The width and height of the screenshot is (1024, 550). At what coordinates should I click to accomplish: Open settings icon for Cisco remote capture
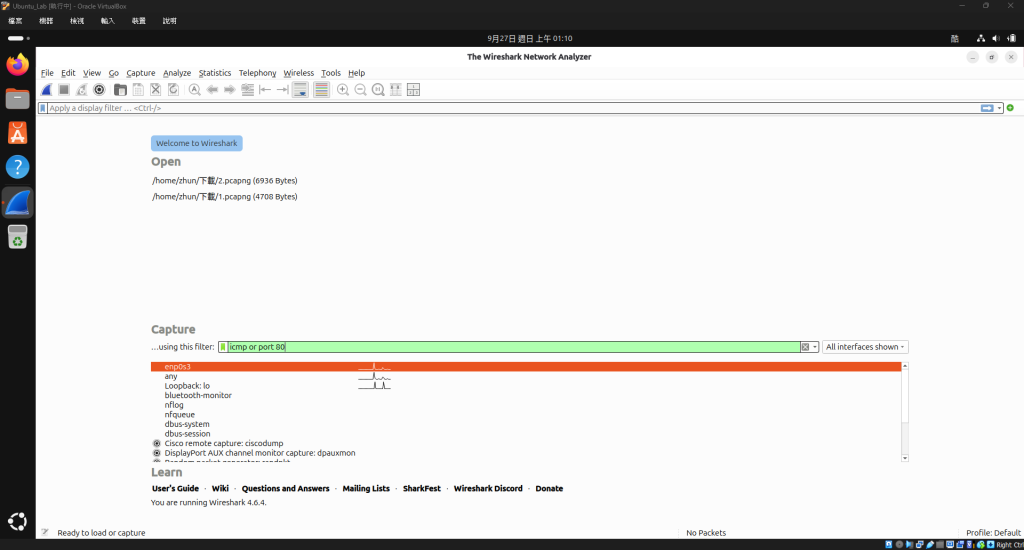click(157, 444)
